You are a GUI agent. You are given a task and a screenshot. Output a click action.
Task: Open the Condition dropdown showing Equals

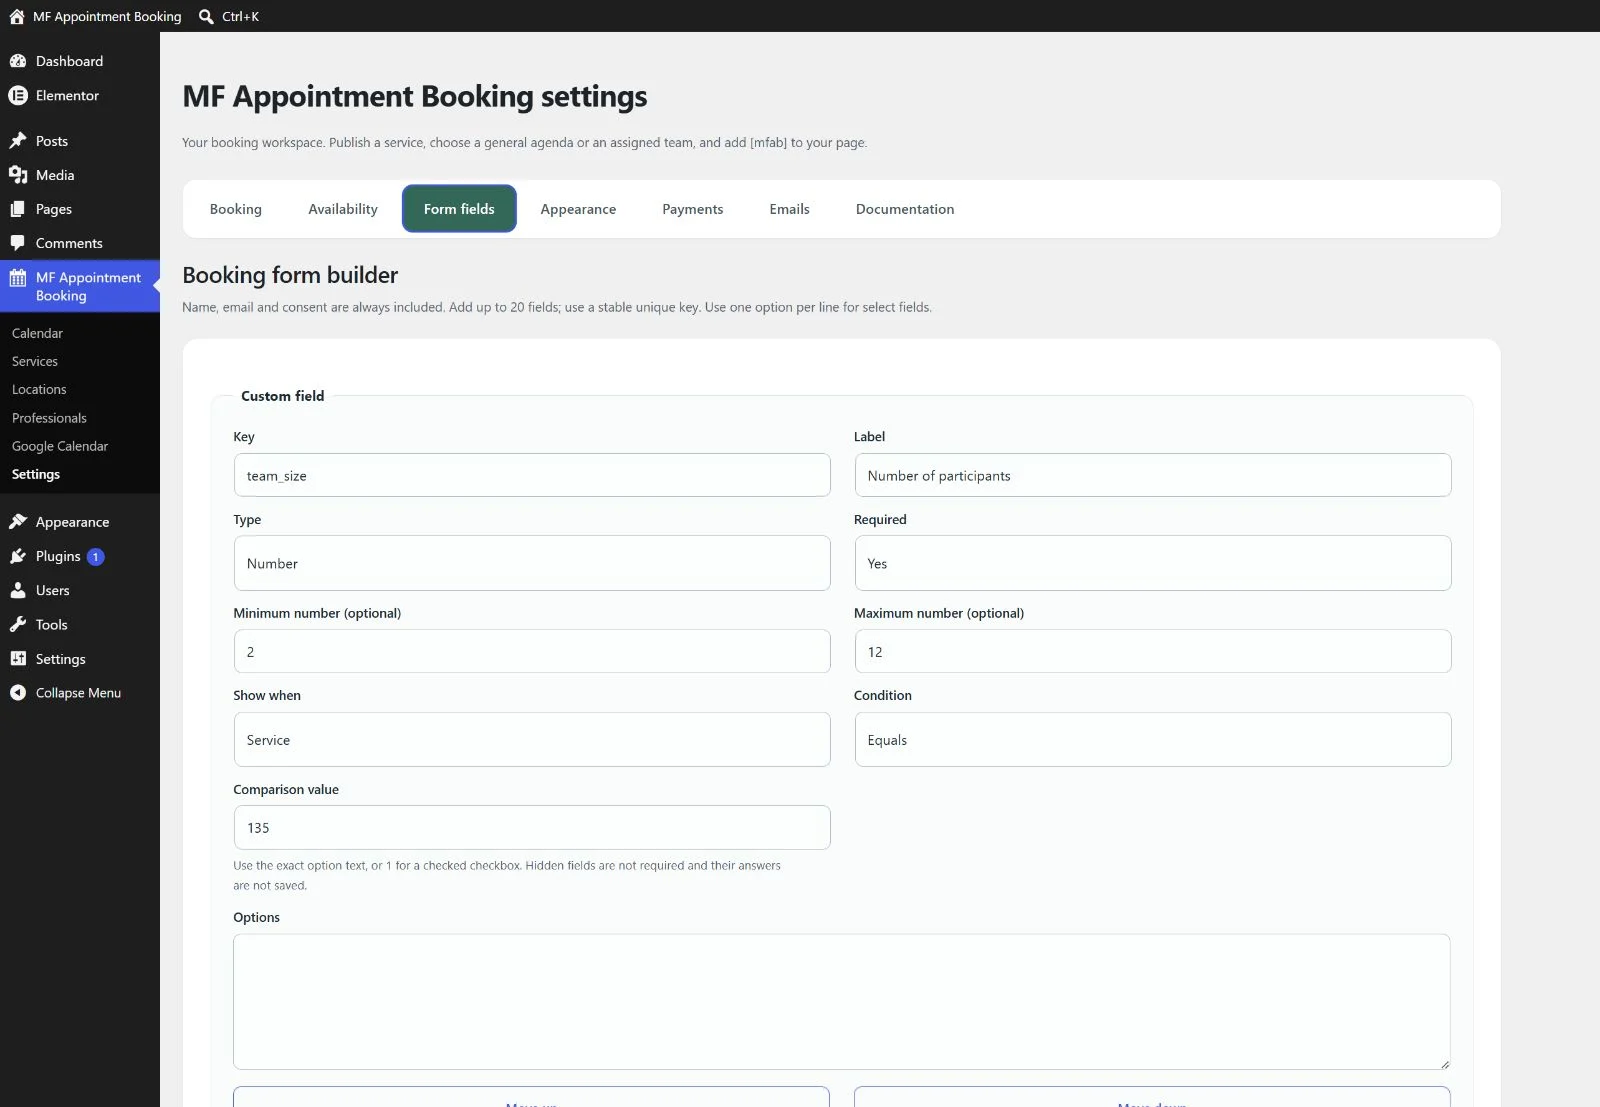pos(1153,740)
